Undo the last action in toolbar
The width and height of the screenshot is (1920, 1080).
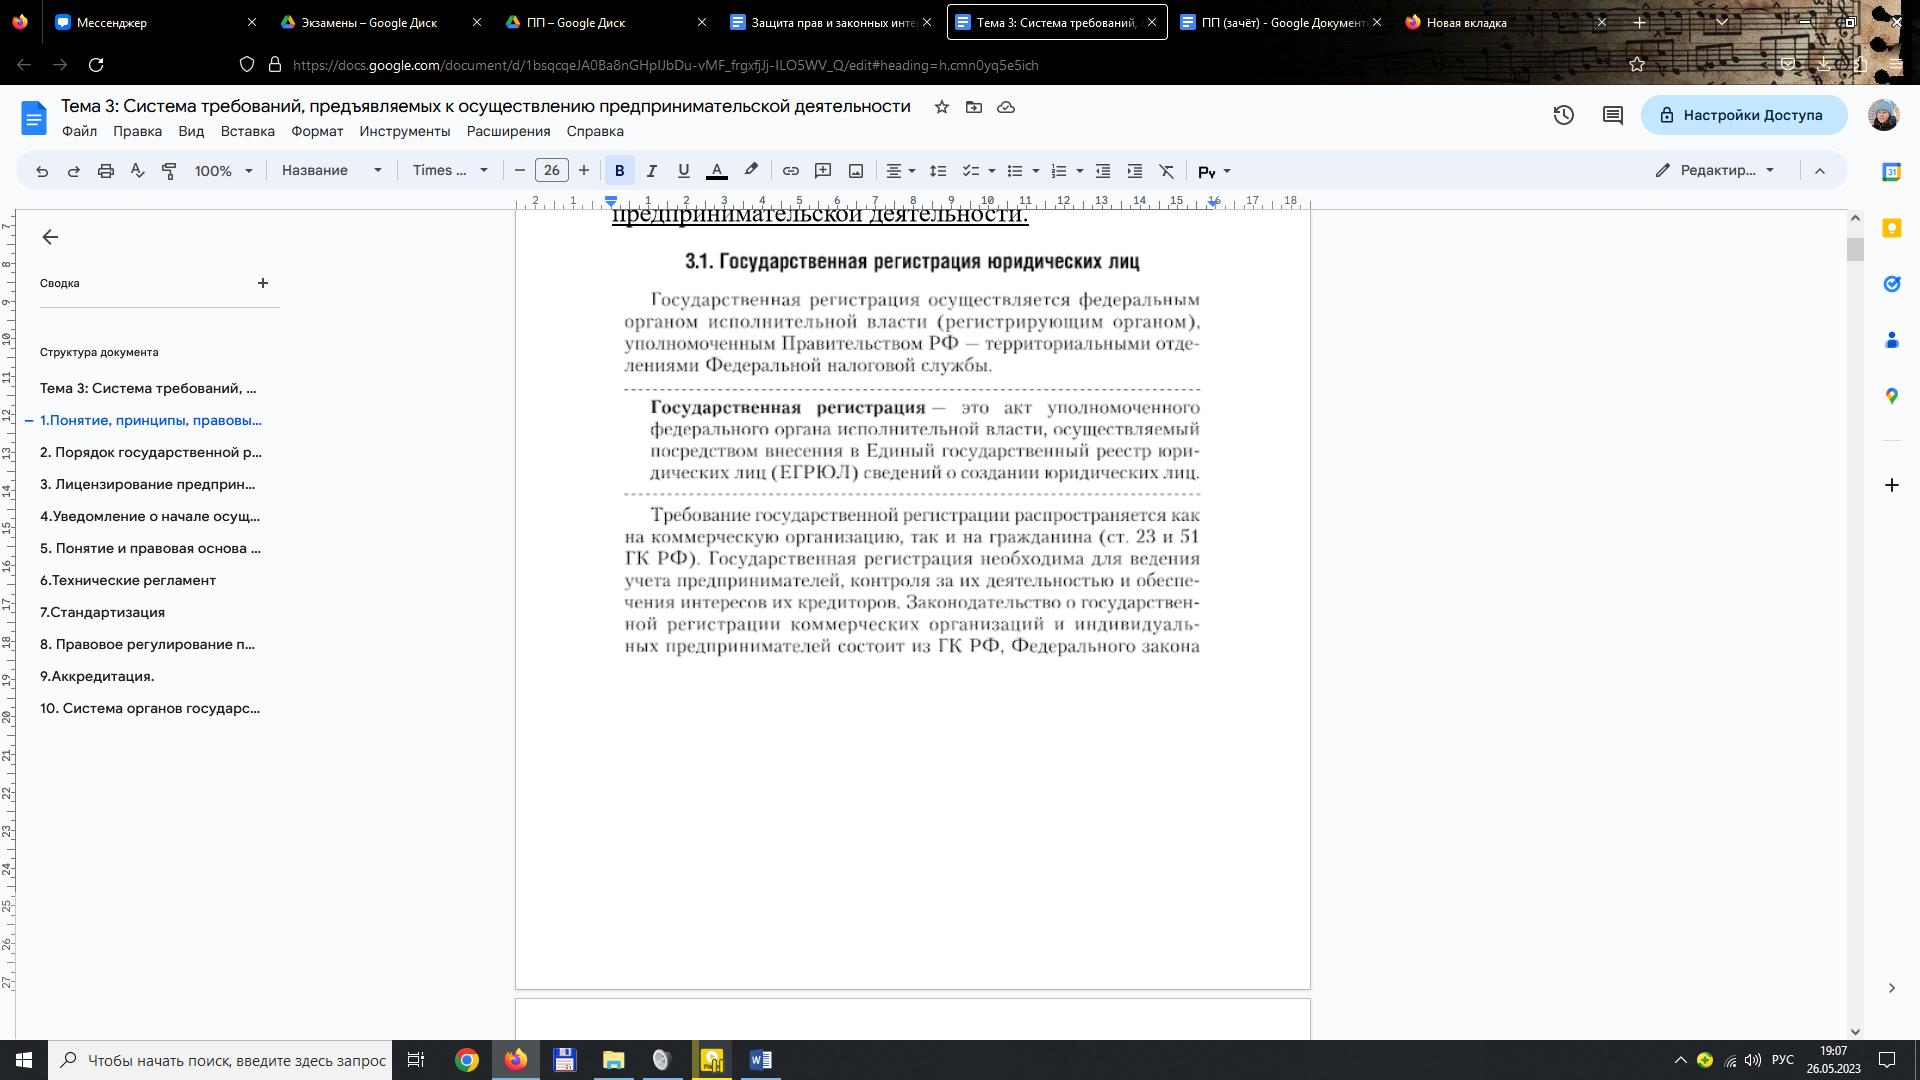pyautogui.click(x=42, y=171)
